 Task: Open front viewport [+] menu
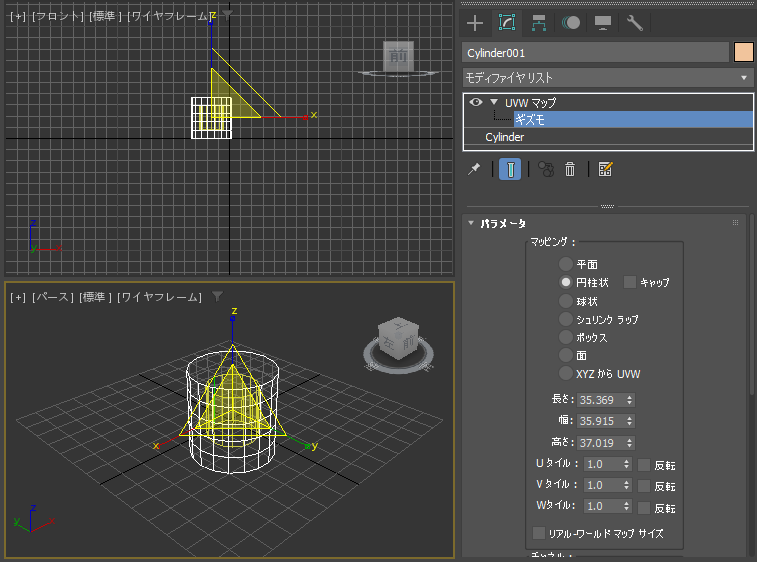(x=18, y=16)
